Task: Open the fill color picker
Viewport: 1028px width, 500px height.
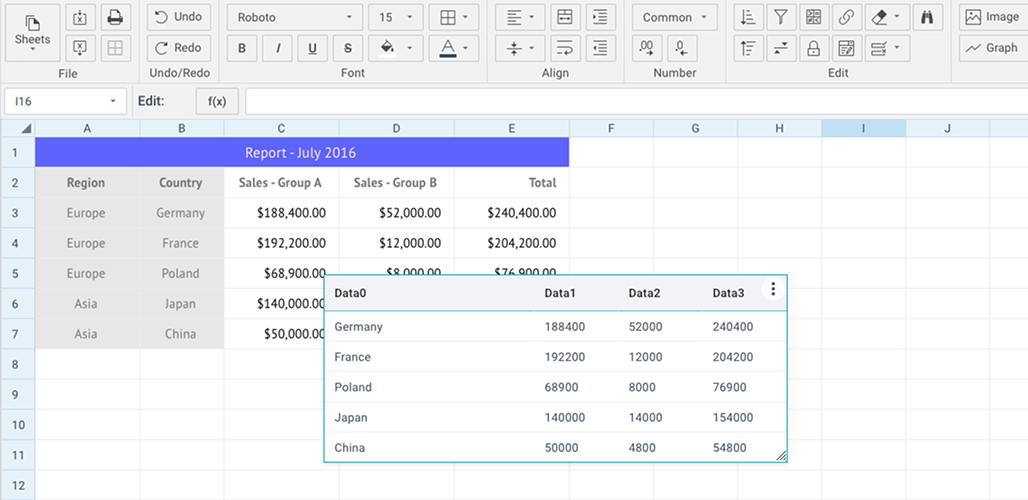Action: tap(394, 48)
